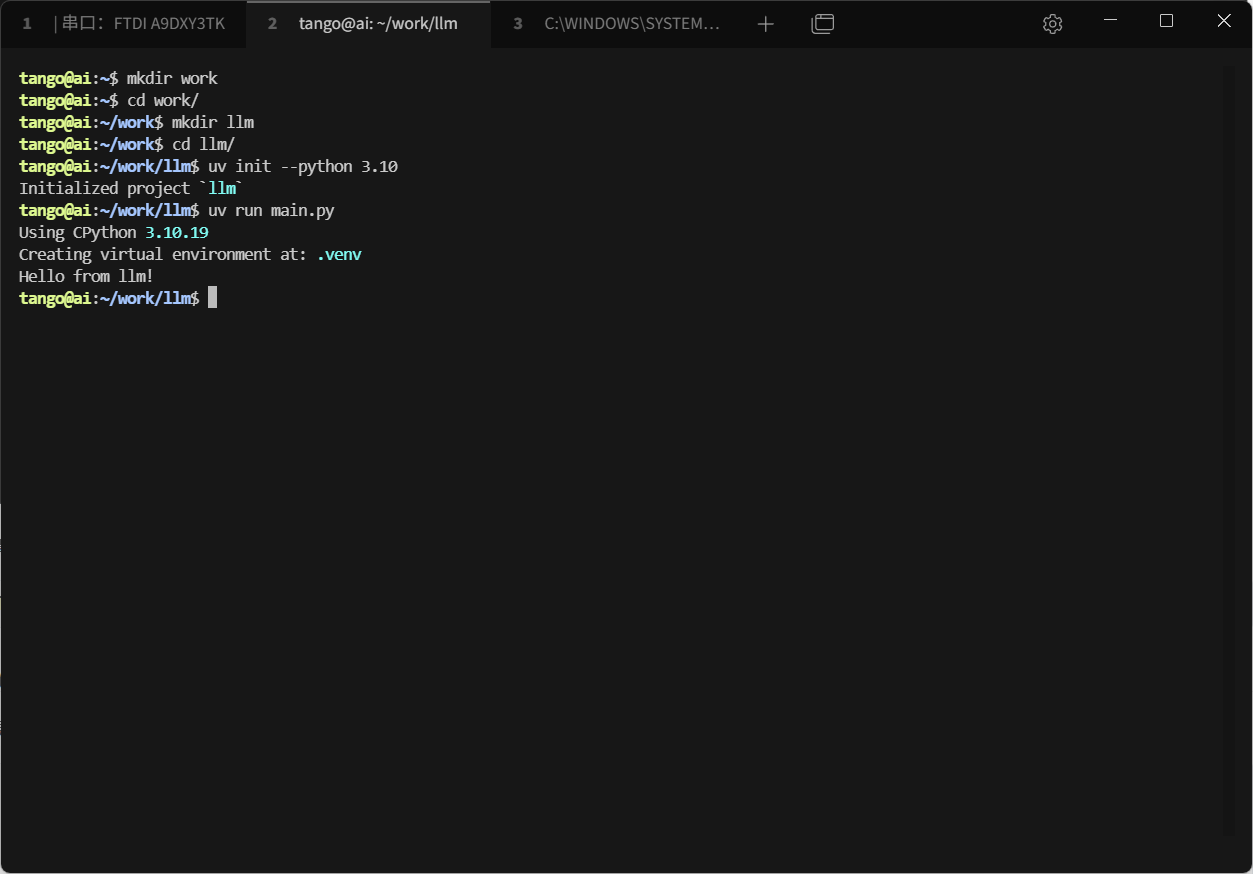Click the 'uv run main.py' command
Screen dimensions: 1253x874
tap(271, 210)
